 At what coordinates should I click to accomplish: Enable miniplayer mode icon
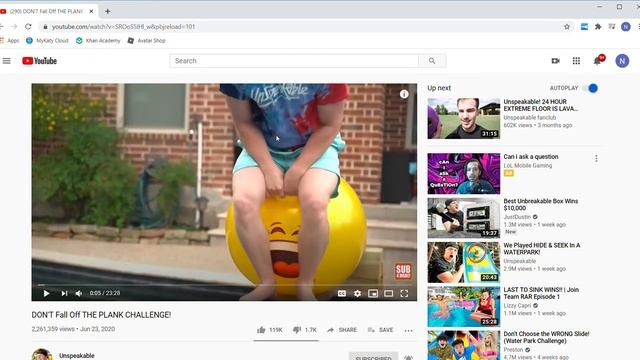point(373,293)
